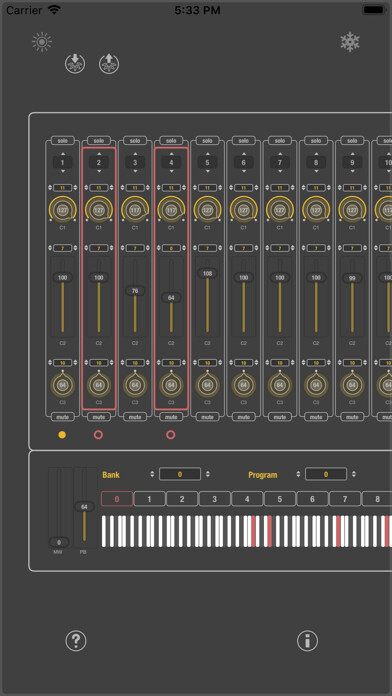Click stepper right of Program value field
Screen dimensions: 392x696
coord(353,474)
